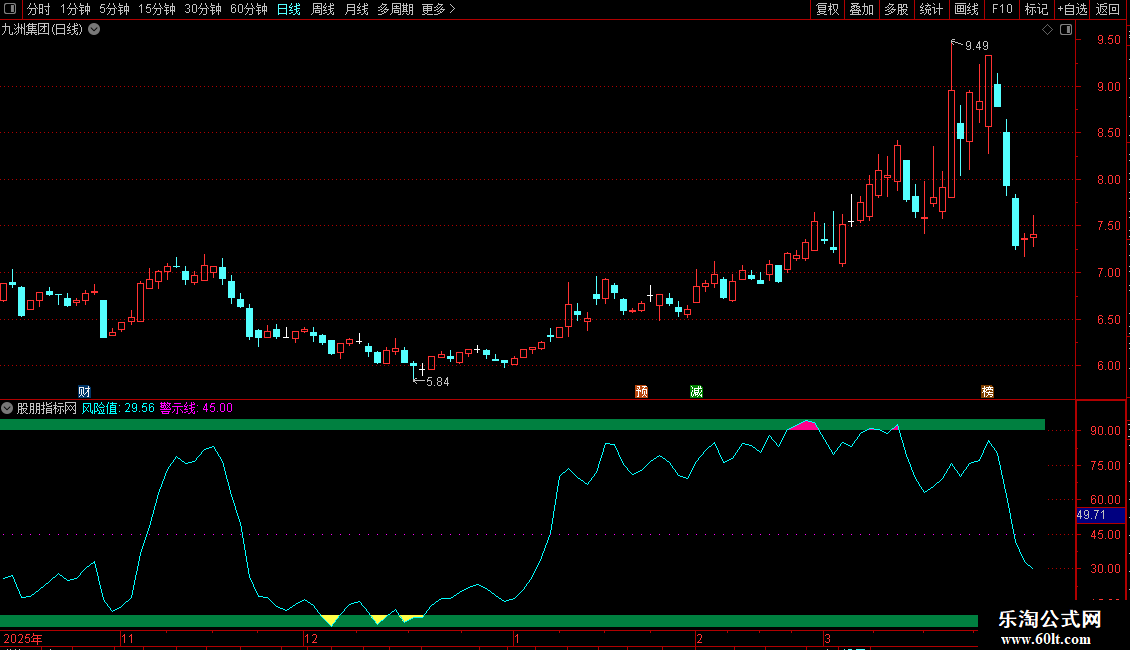
Task: Switch to 月线 monthly chart
Action: (356, 9)
